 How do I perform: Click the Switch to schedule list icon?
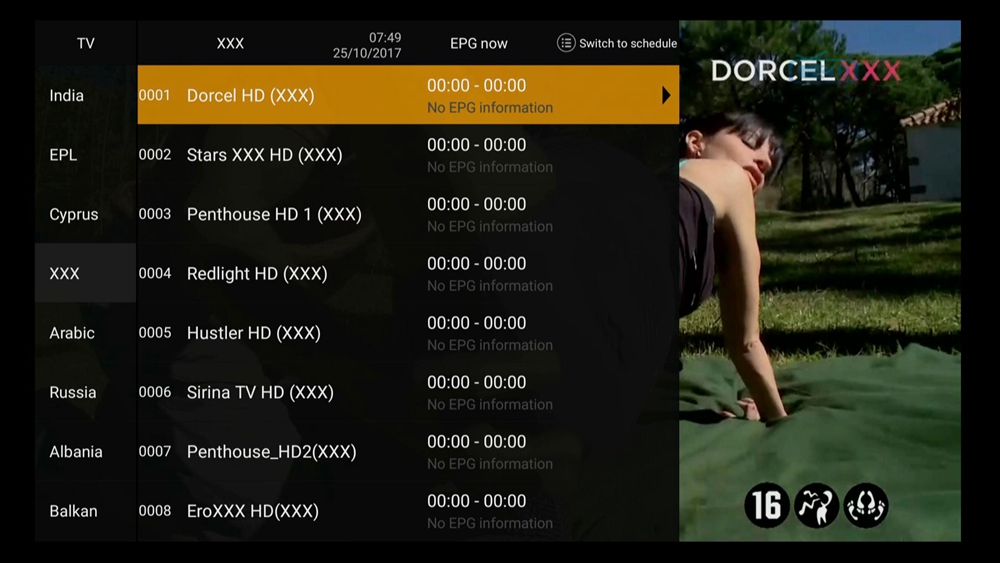click(x=566, y=43)
